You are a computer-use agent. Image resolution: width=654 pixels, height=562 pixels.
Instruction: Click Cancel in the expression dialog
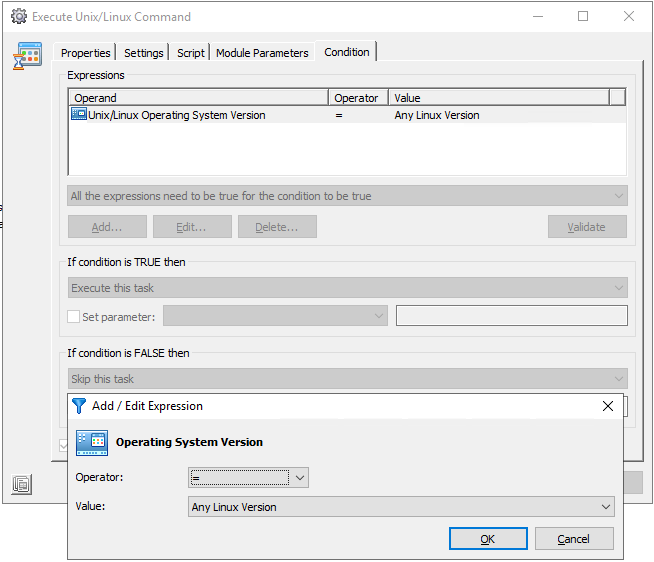coord(574,539)
